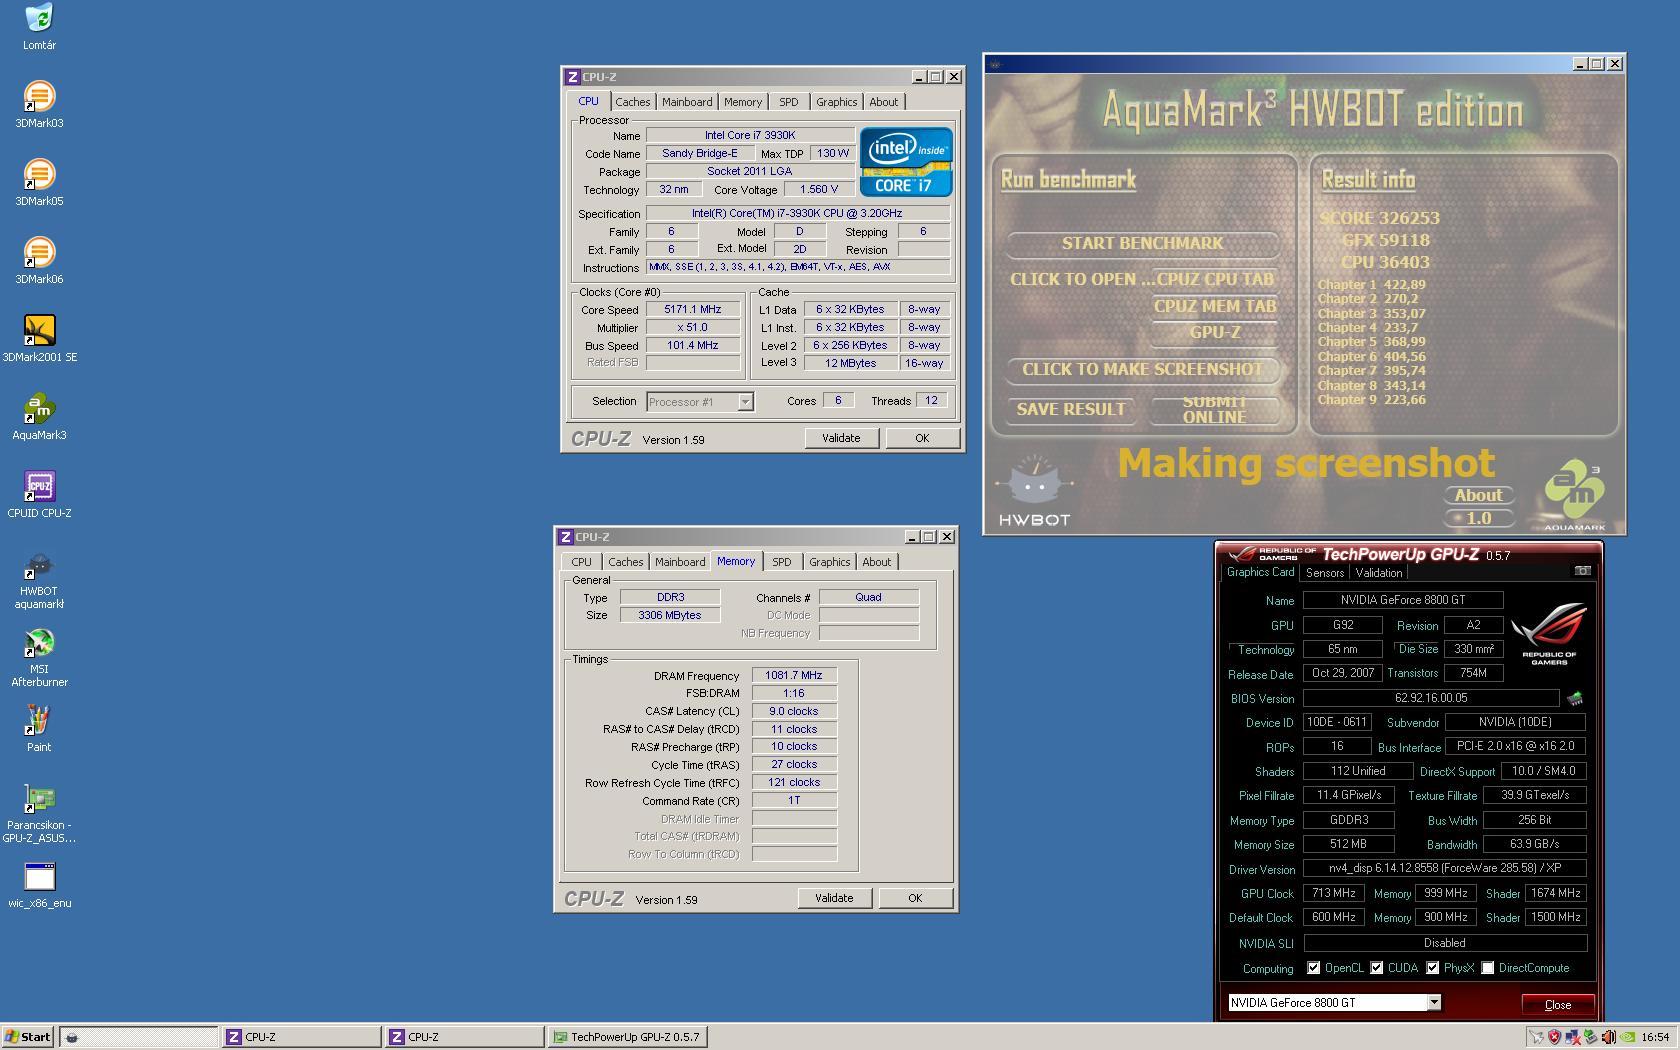Open About tab in bottom CPU-Z window

tap(877, 562)
